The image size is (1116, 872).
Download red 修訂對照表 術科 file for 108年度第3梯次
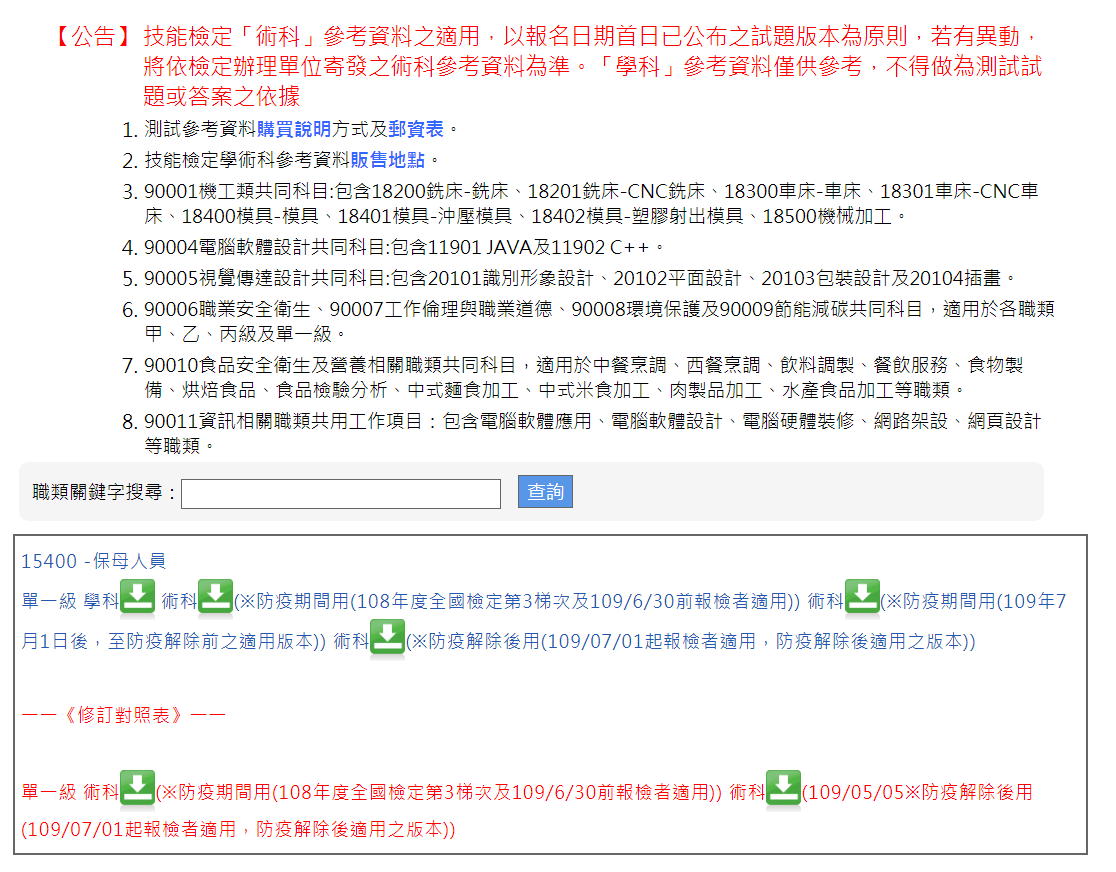137,787
